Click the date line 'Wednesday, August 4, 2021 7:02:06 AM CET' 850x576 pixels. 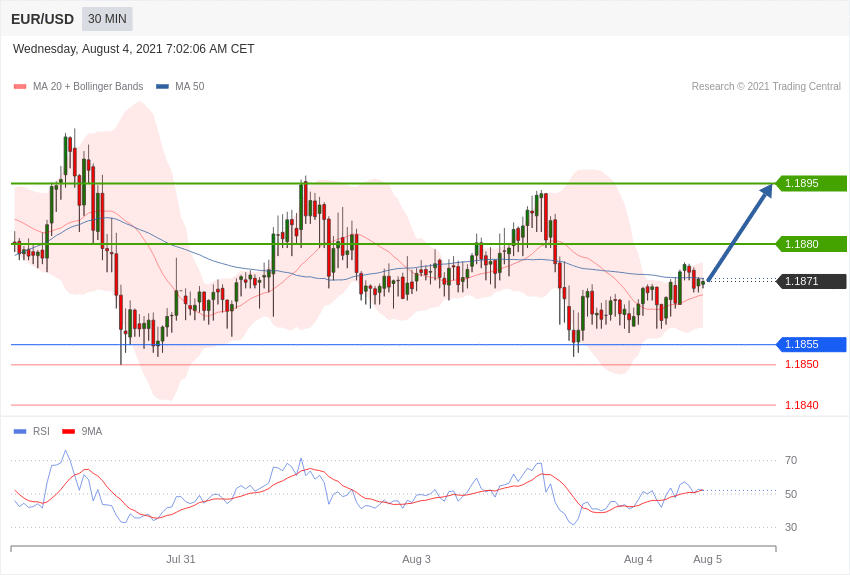coord(133,49)
